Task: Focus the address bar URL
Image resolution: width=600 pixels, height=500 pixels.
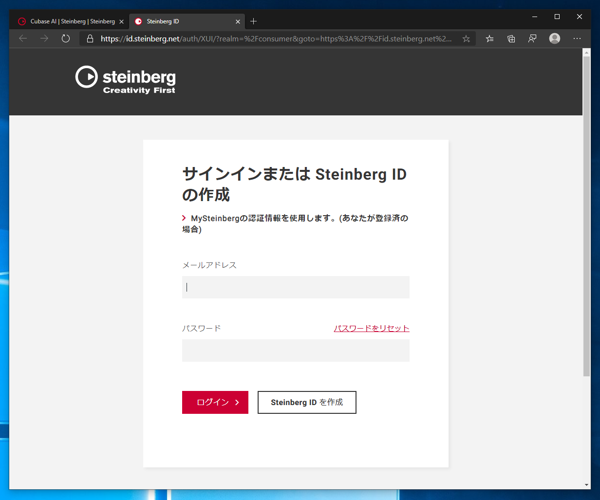Action: 276,39
